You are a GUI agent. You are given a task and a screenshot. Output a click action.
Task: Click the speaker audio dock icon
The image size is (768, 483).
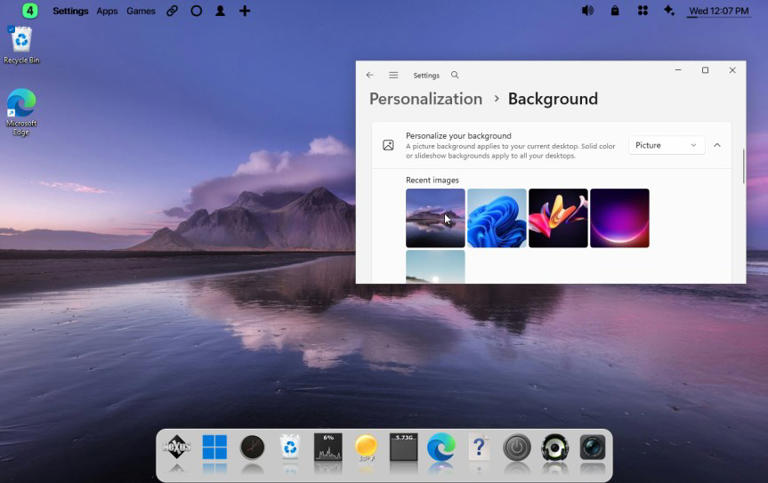coord(554,447)
